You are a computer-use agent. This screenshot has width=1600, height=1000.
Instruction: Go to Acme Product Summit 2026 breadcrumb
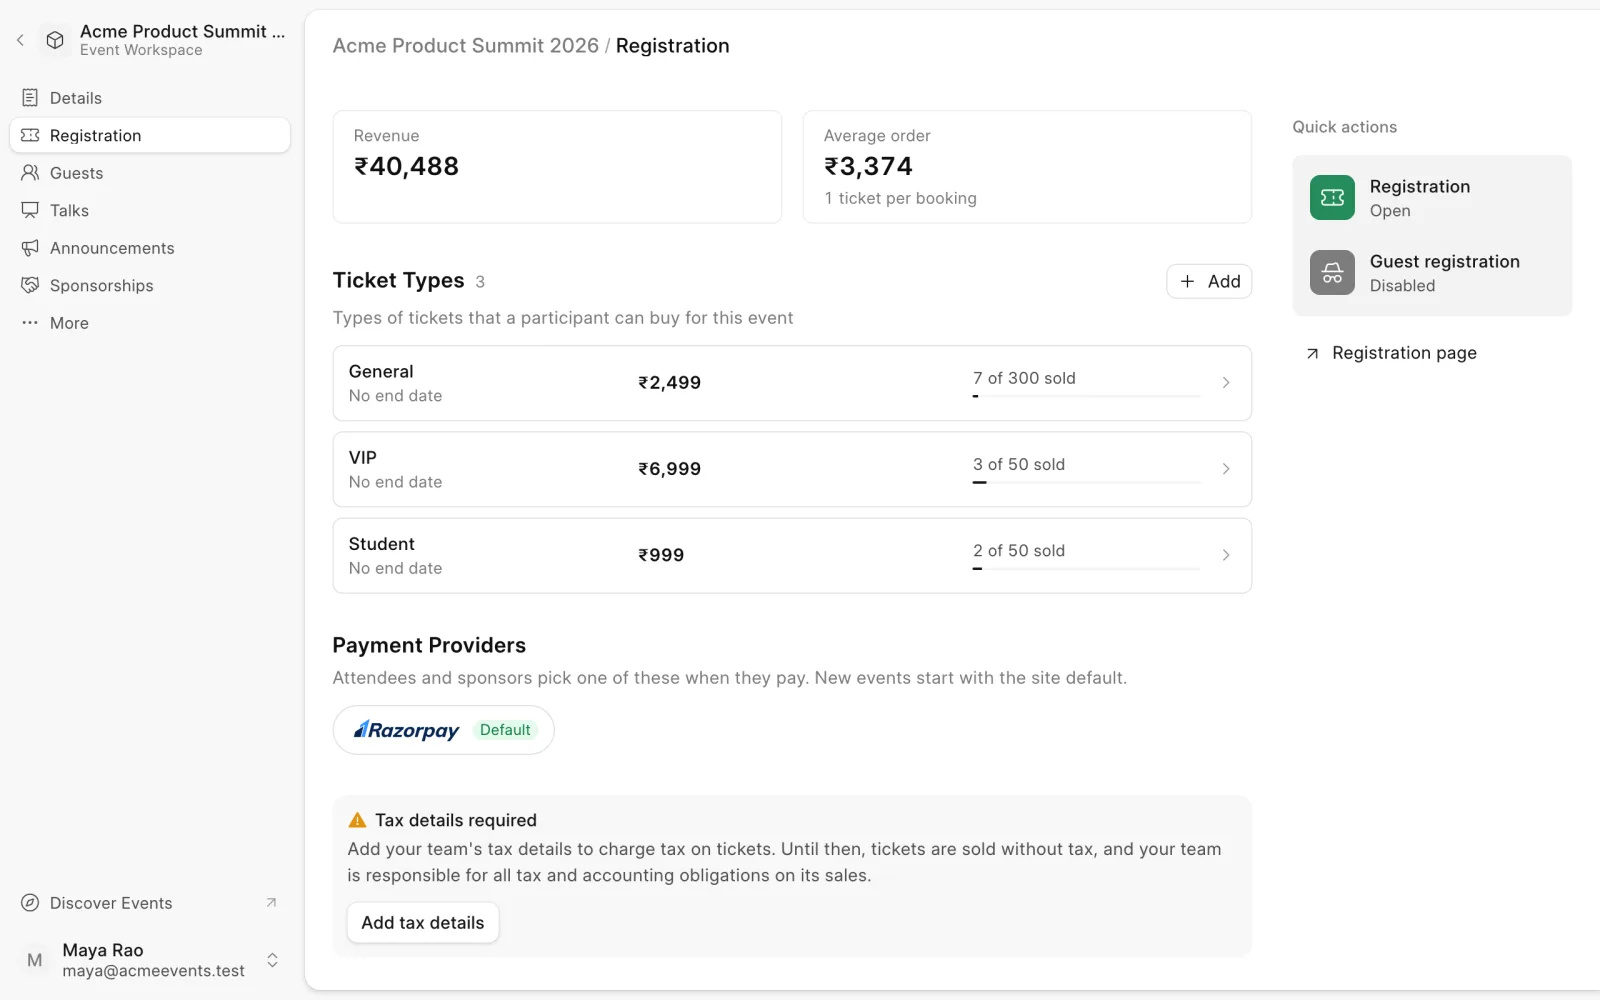pos(466,46)
